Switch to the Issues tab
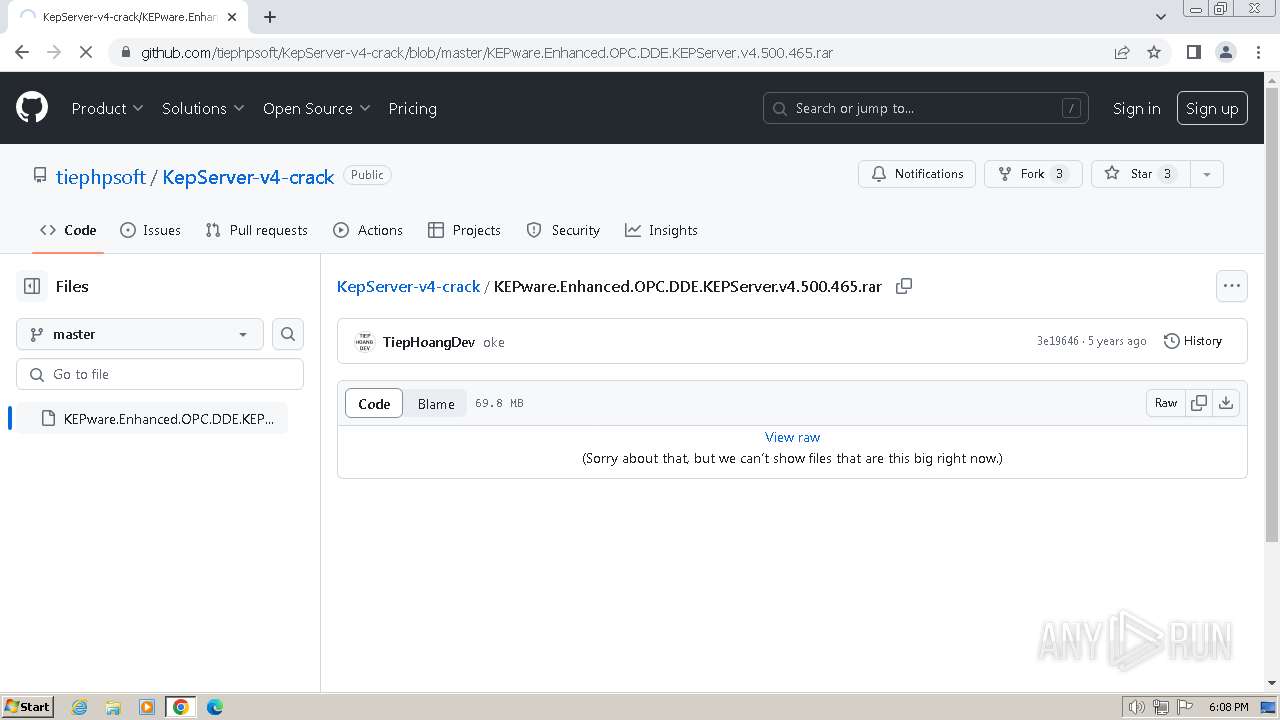This screenshot has width=1280, height=720. click(150, 230)
